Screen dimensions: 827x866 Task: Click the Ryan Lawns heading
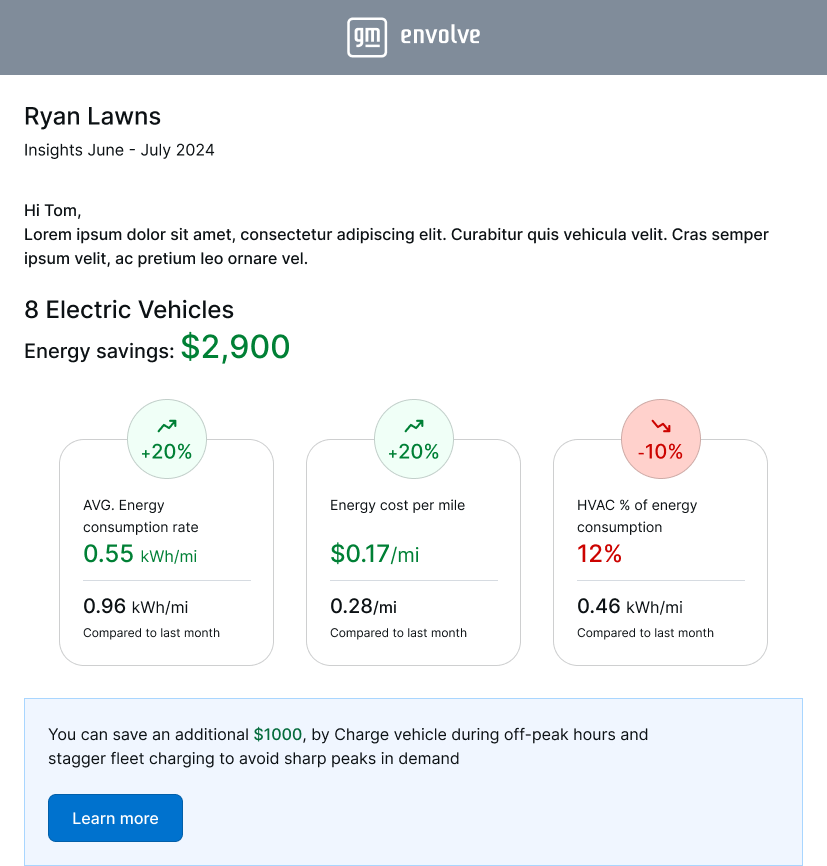tap(92, 116)
